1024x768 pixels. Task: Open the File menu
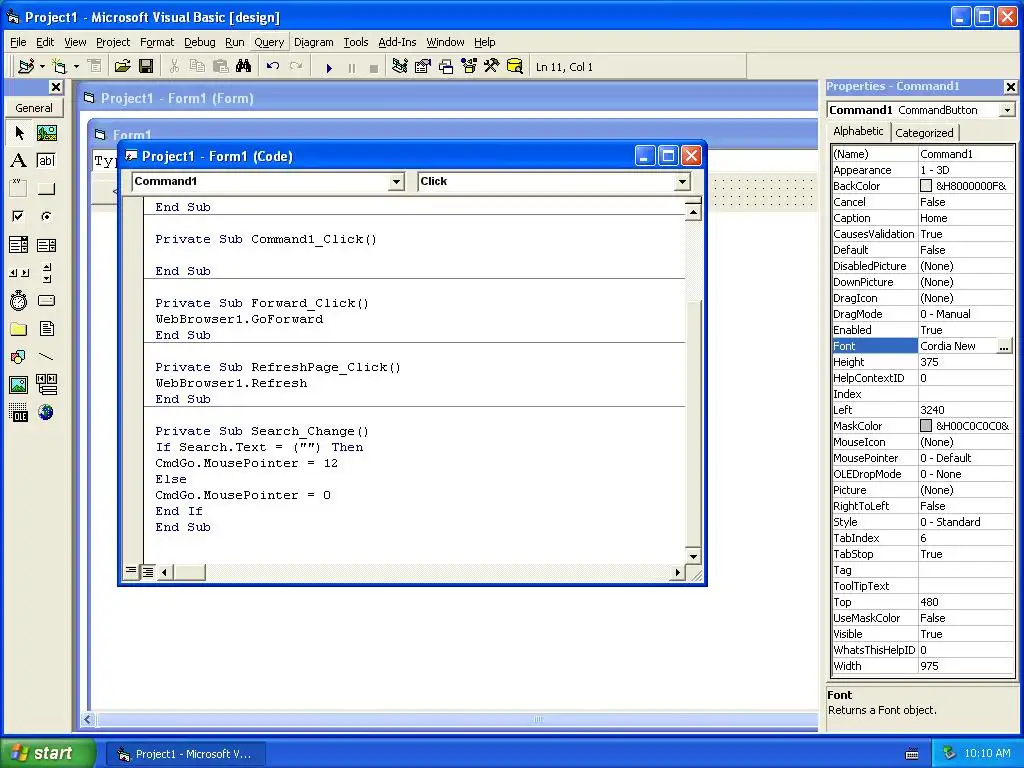point(18,42)
